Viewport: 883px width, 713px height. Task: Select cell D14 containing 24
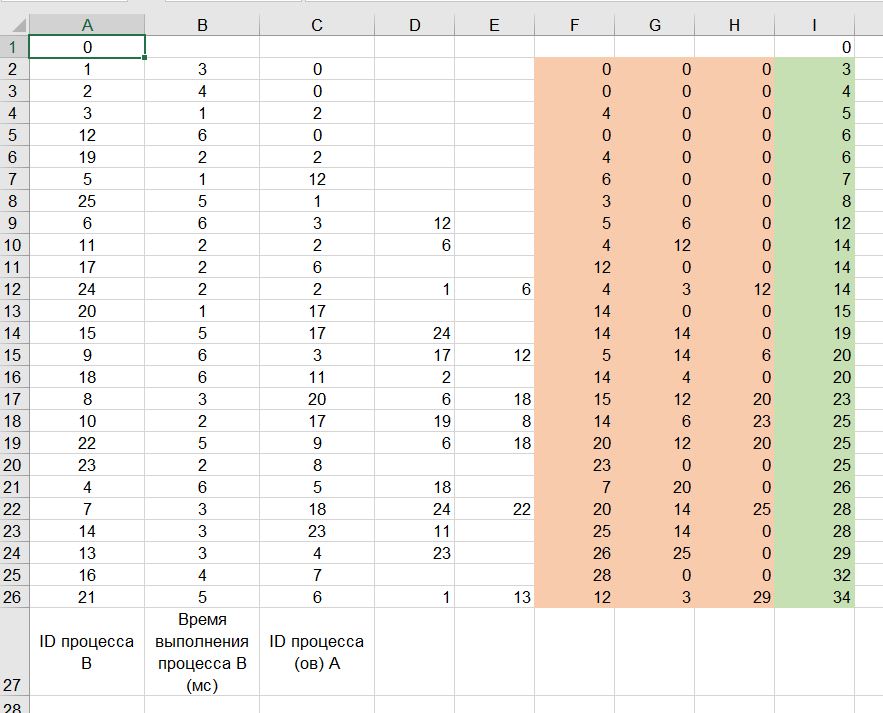tap(414, 333)
